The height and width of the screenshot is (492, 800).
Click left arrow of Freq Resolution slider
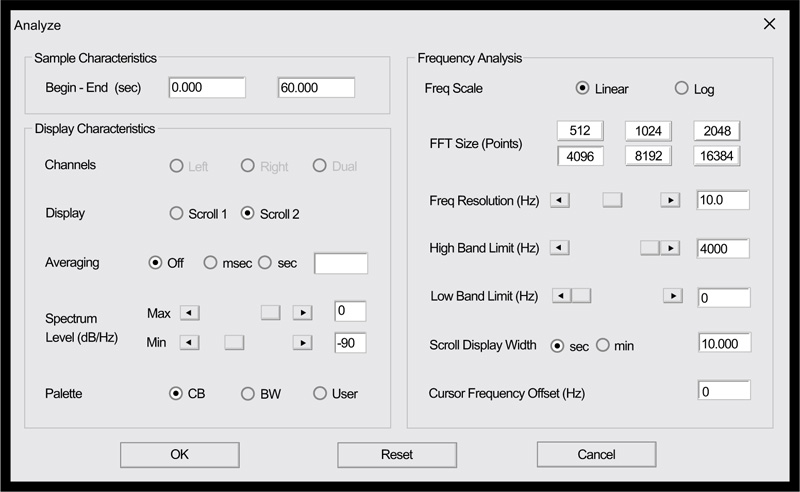[x=560, y=200]
